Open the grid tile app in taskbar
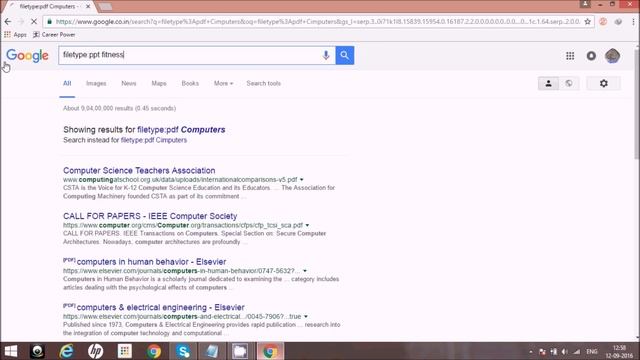Viewport: 640px width, 360px height. (124, 351)
